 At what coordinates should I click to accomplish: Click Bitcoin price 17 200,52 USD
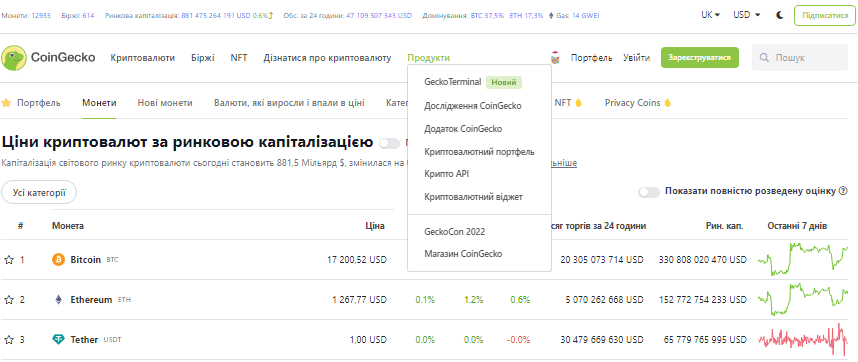(357, 260)
